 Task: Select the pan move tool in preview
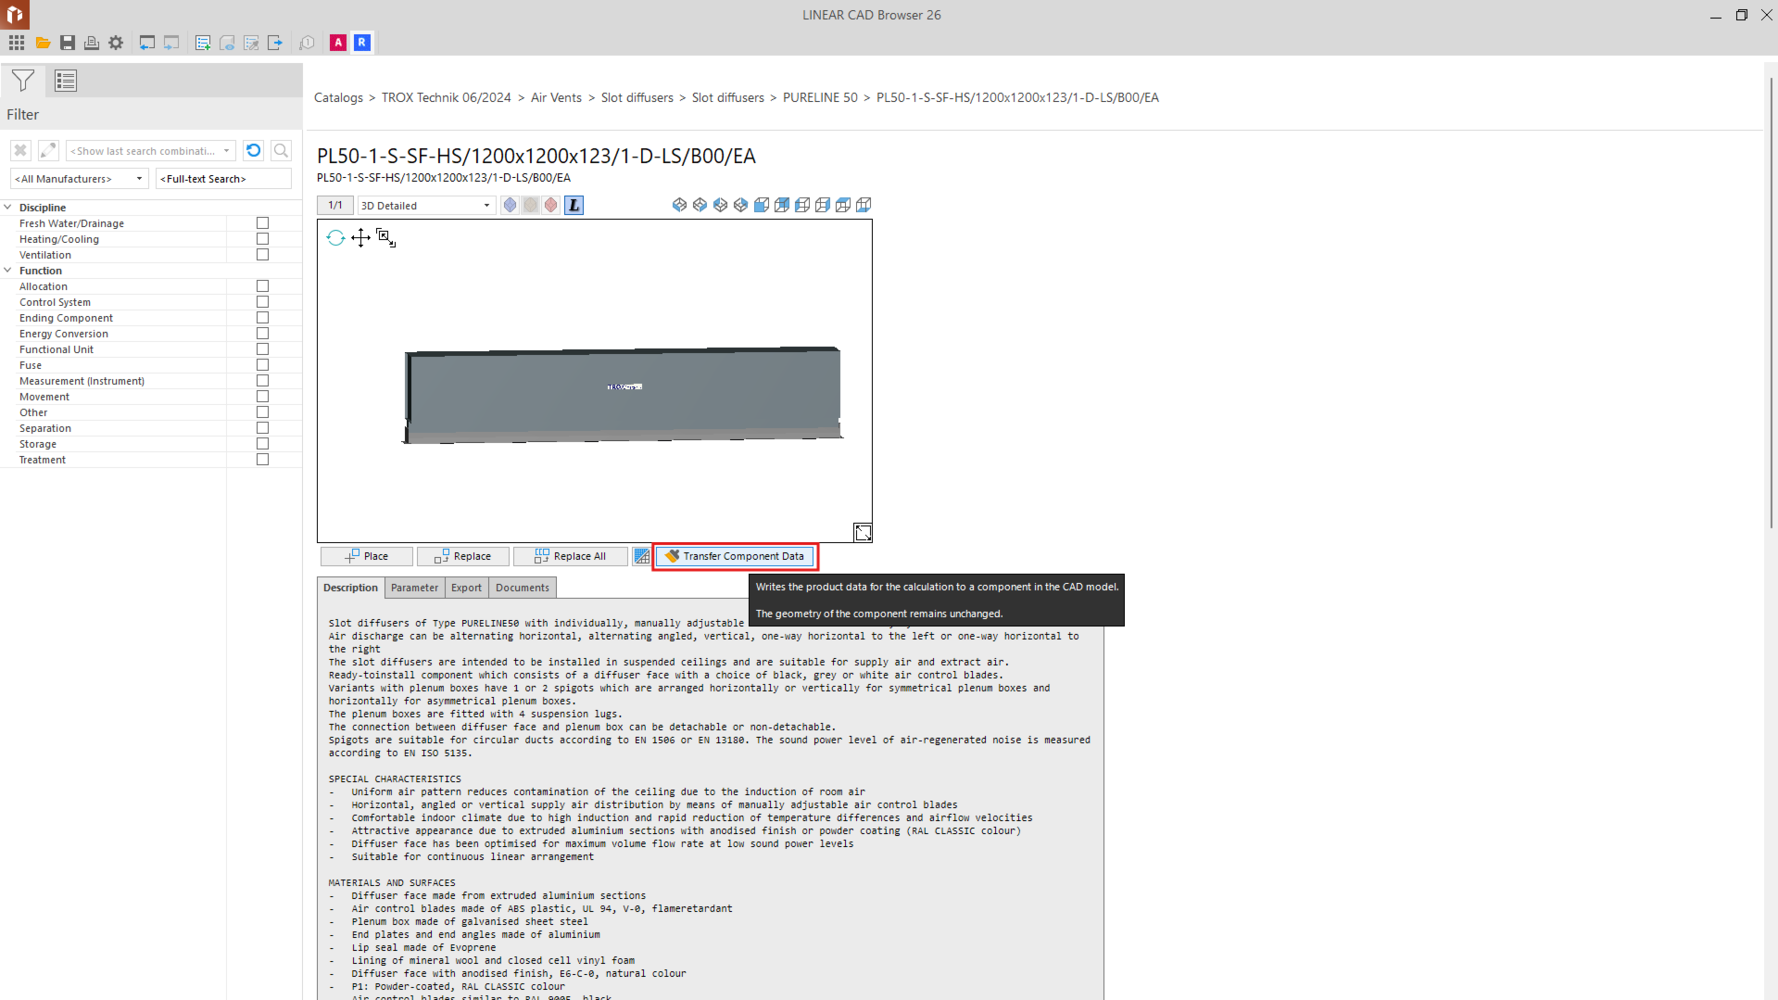click(360, 238)
